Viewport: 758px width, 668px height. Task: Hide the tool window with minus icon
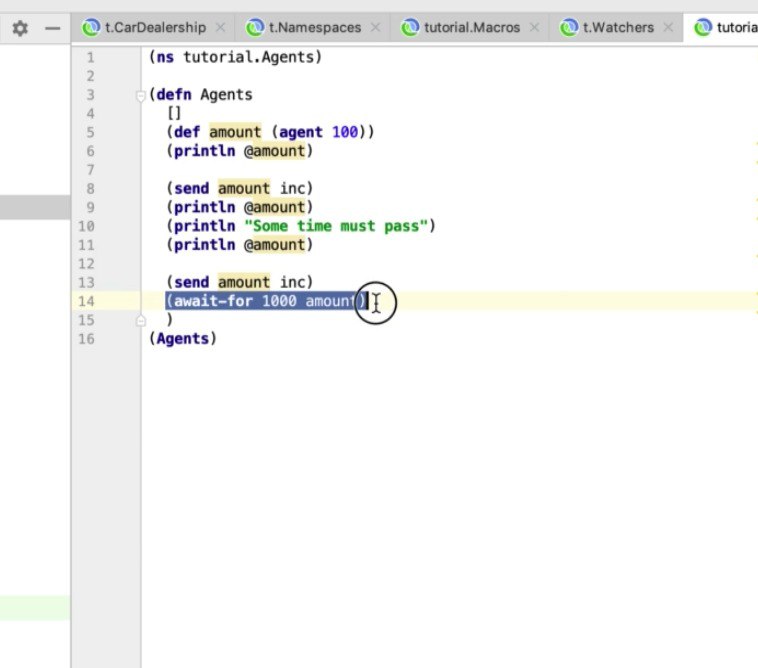(x=53, y=28)
